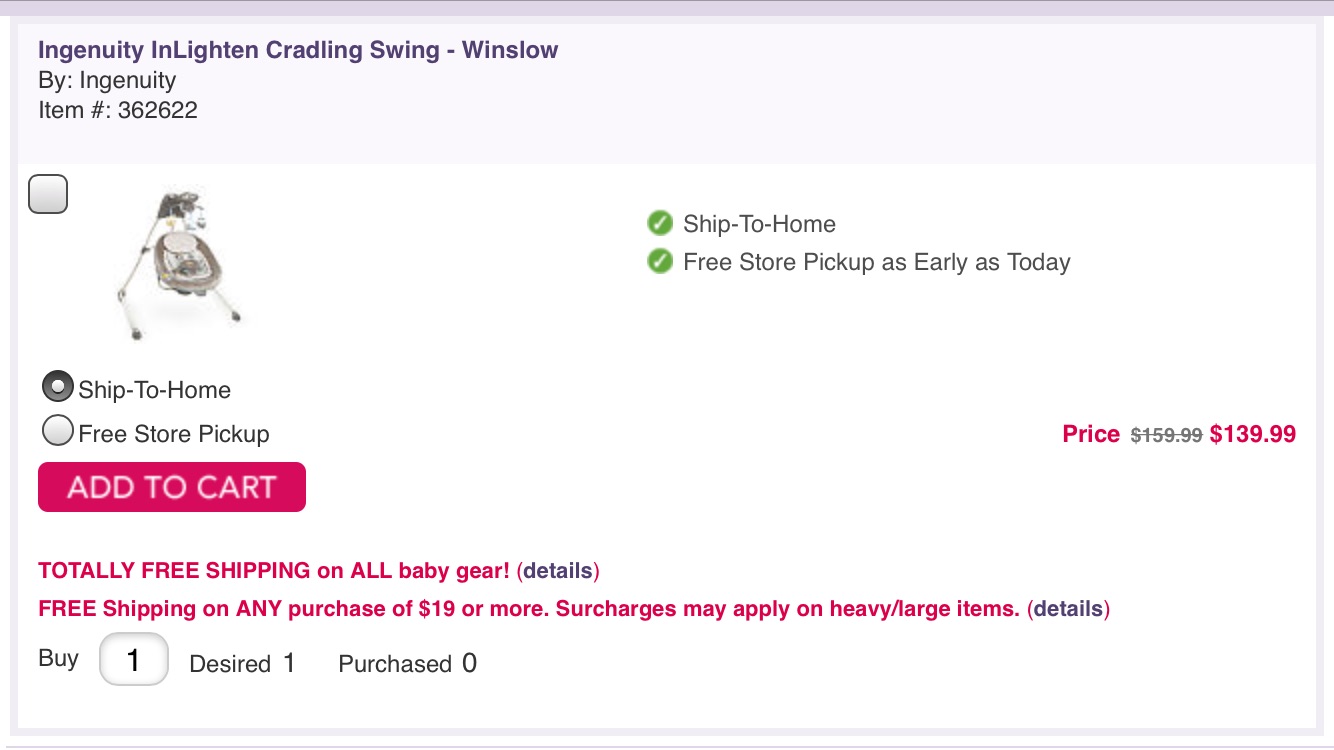Open the Ingenuity InLighten Cradling Swing title link
Image resolution: width=1334 pixels, height=750 pixels.
tap(298, 50)
